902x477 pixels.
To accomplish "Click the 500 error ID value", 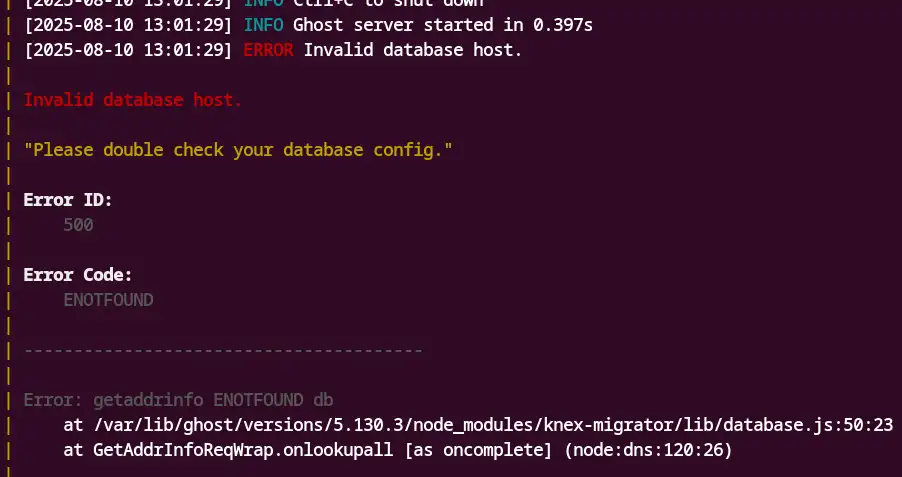I will [78, 225].
